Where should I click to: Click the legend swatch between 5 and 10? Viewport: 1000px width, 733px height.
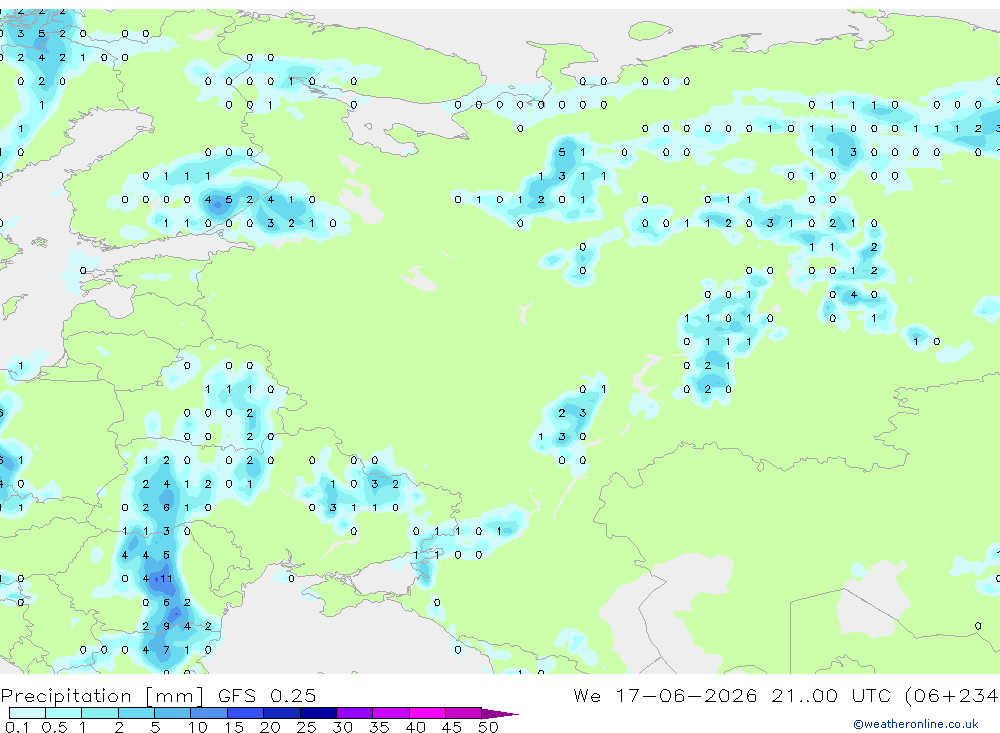pyautogui.click(x=173, y=713)
